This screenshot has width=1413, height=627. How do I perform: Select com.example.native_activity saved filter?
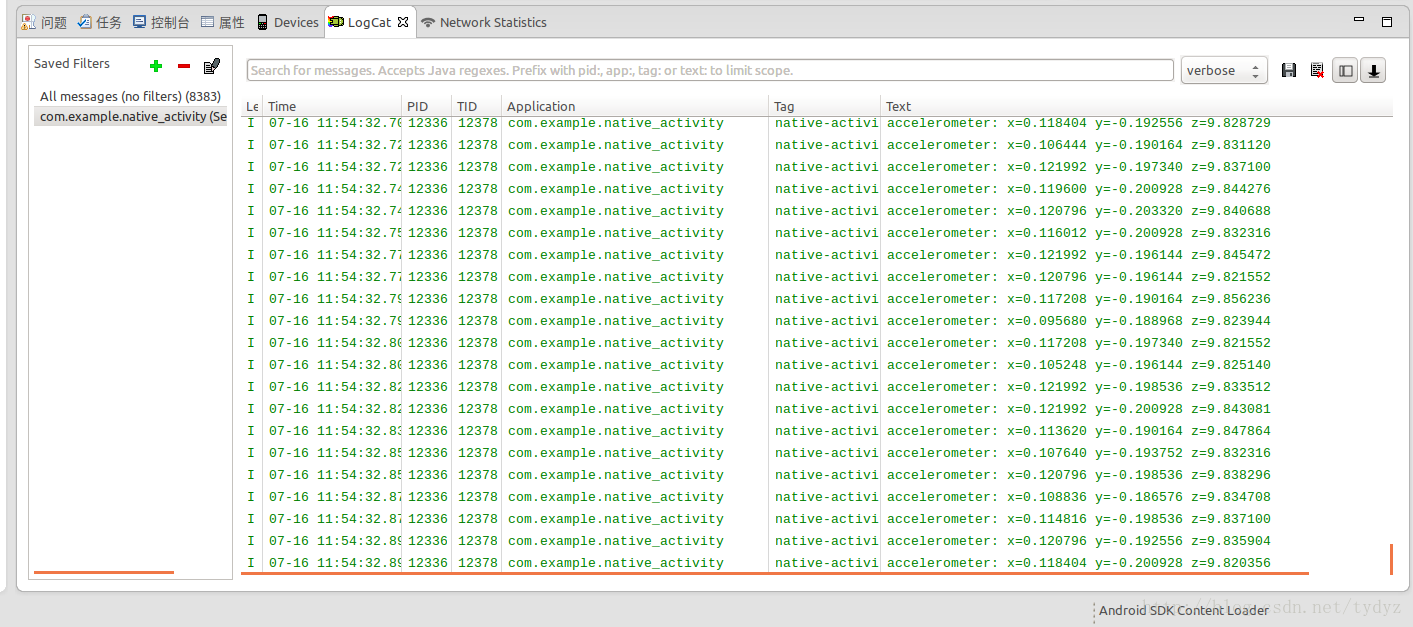(x=130, y=116)
